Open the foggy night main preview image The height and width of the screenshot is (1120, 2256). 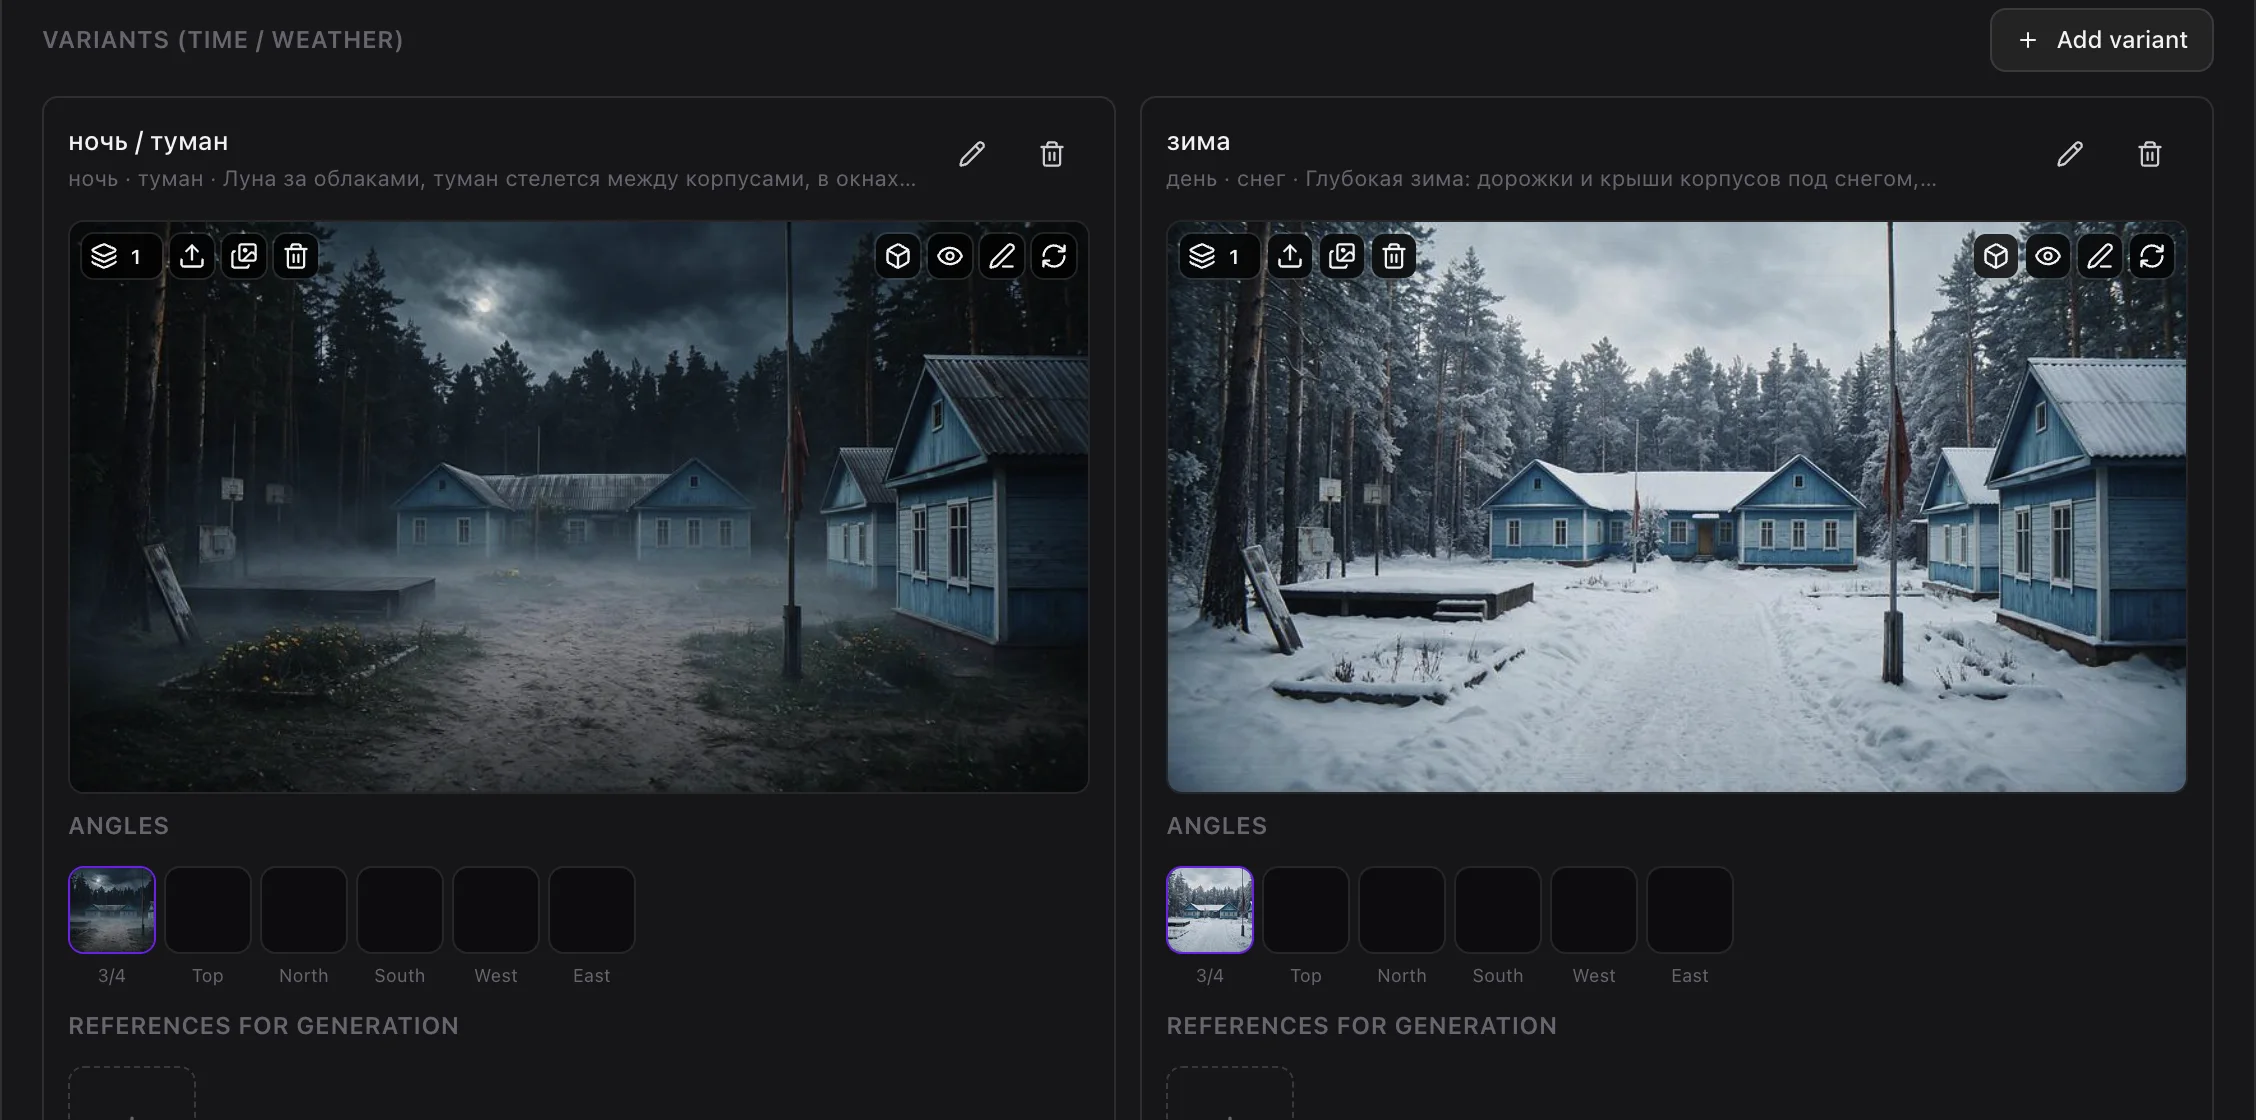(579, 507)
